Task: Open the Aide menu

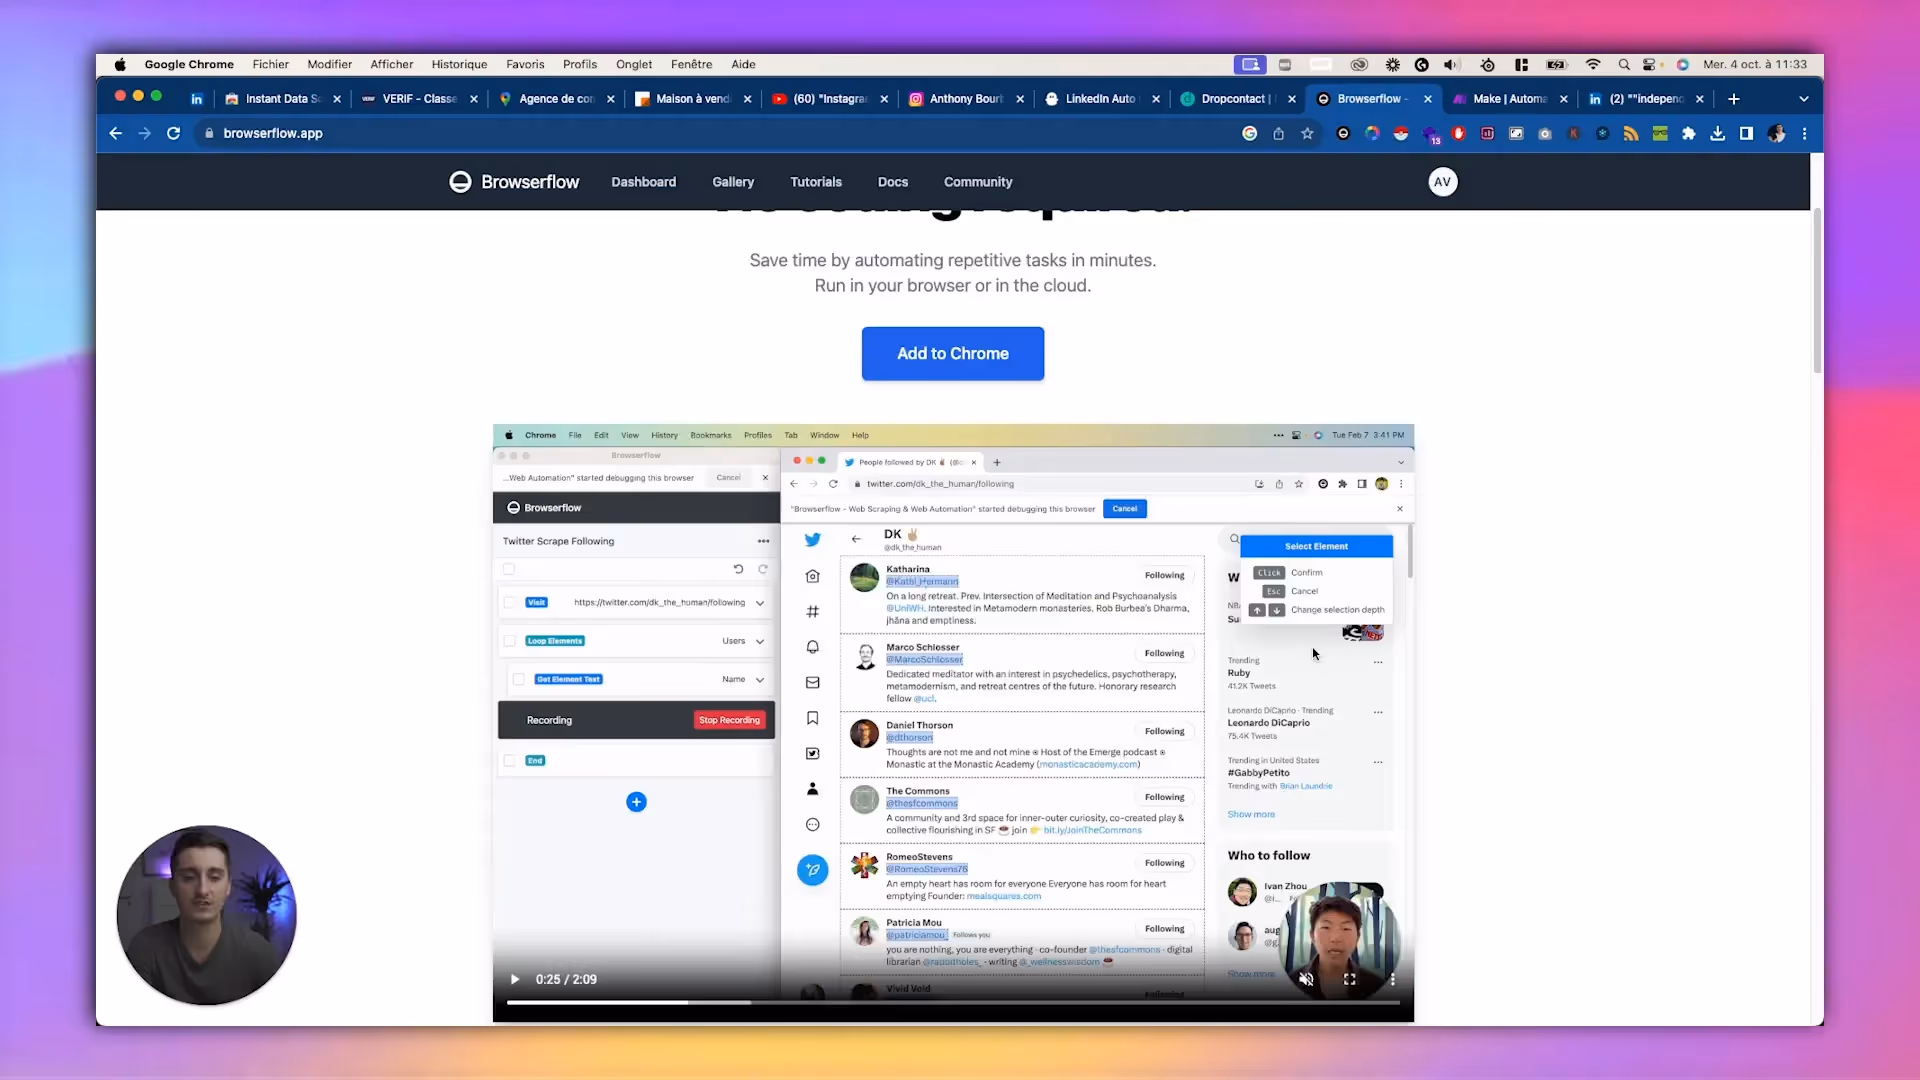Action: coord(743,64)
